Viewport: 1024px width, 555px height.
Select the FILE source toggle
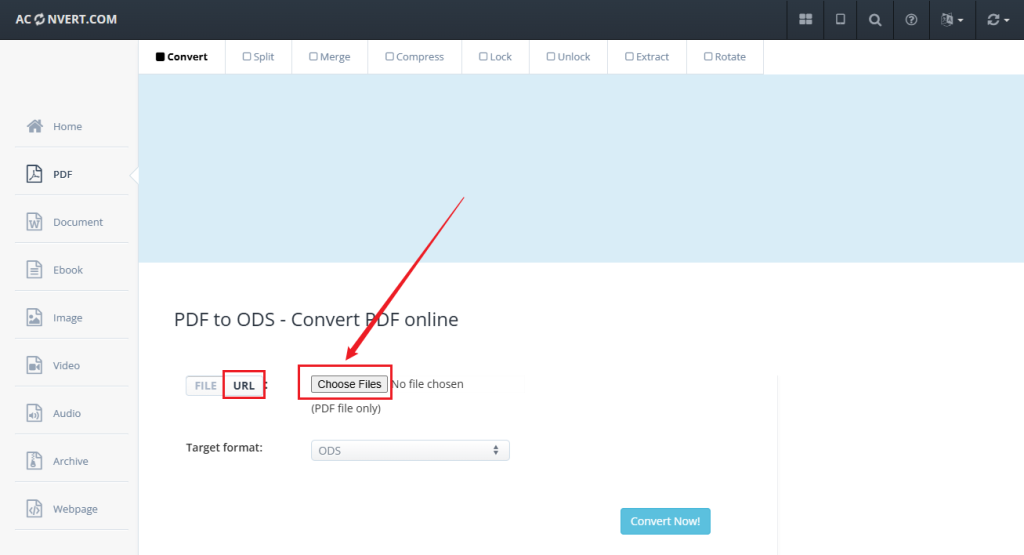click(x=205, y=386)
